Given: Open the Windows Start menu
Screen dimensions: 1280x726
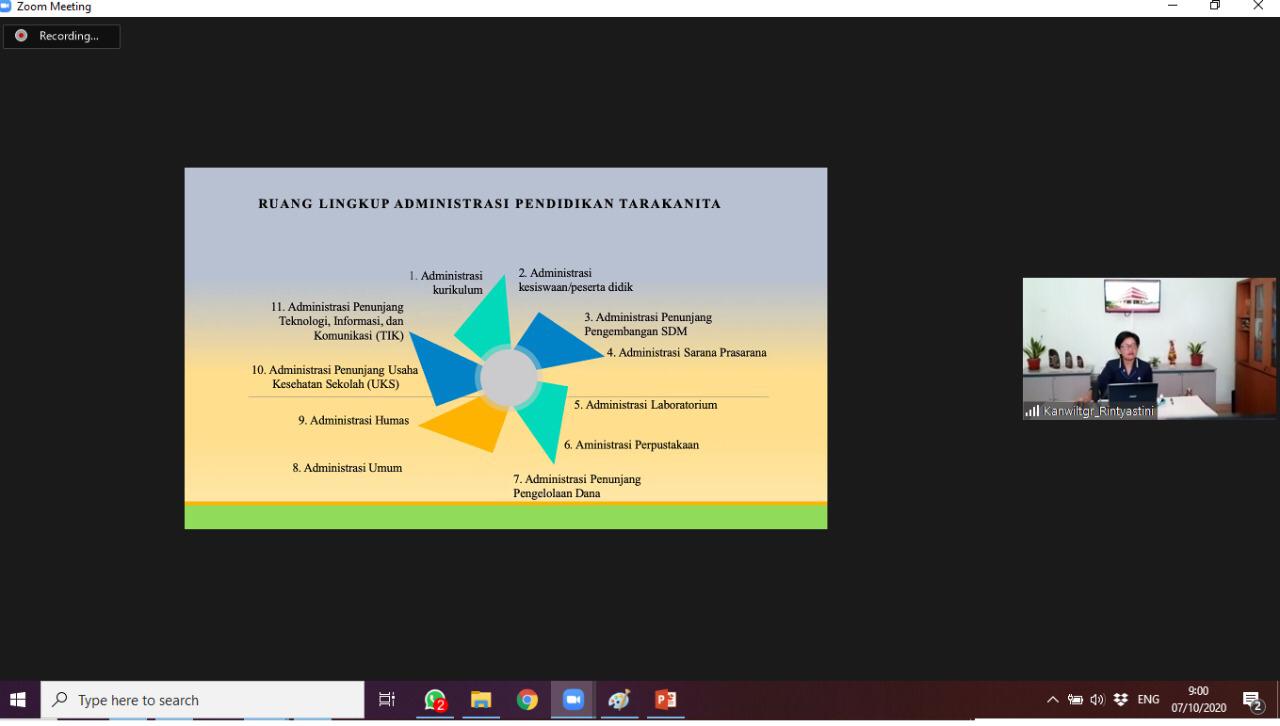Looking at the screenshot, I should (18, 700).
